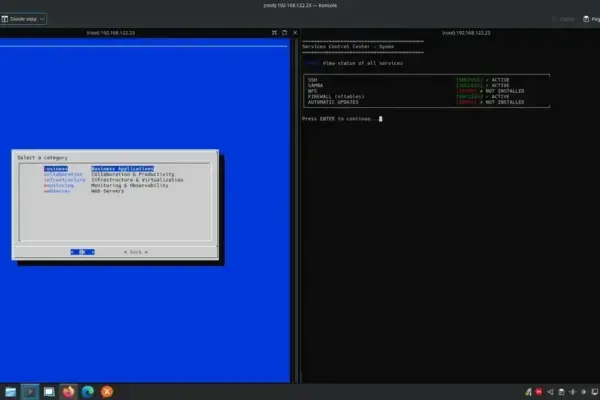
Task: Open the volume tray icon
Action: coord(550,392)
